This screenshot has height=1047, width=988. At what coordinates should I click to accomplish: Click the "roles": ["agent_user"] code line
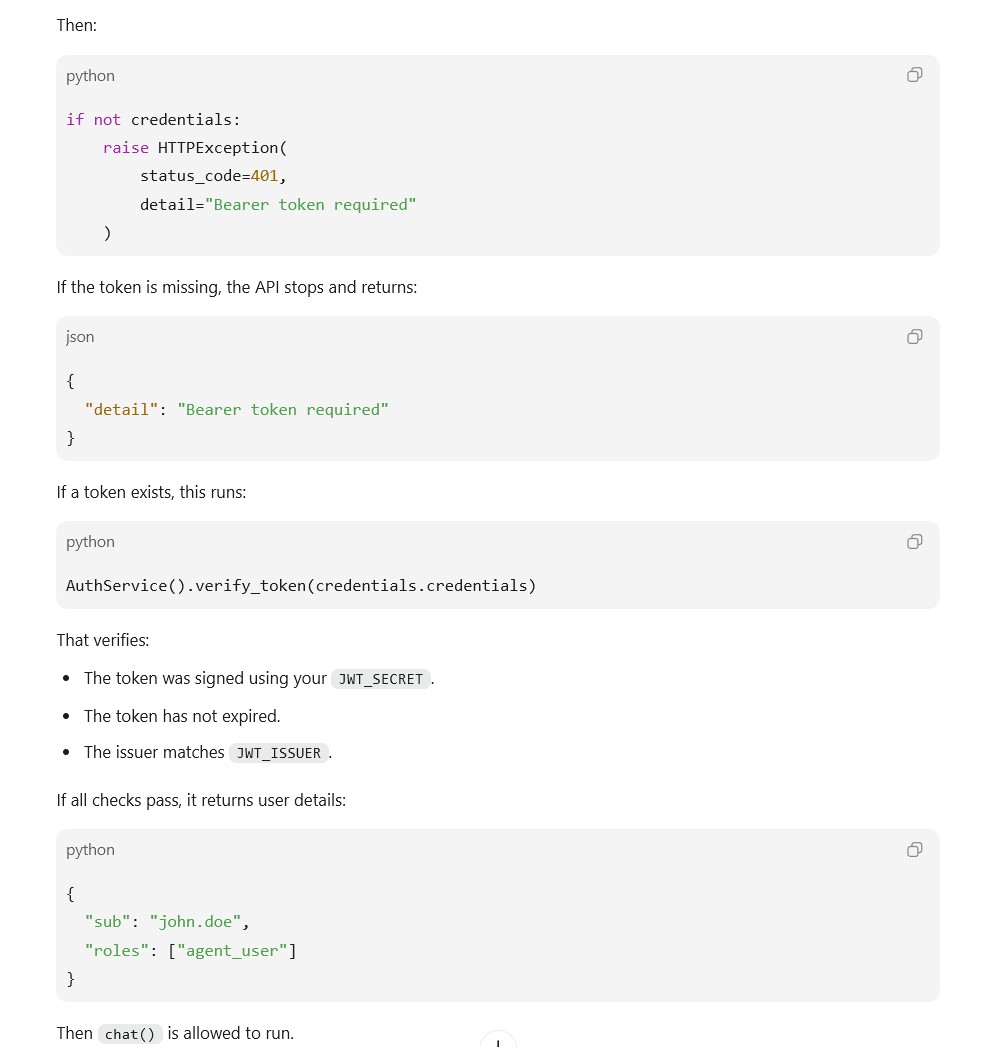tap(190, 951)
